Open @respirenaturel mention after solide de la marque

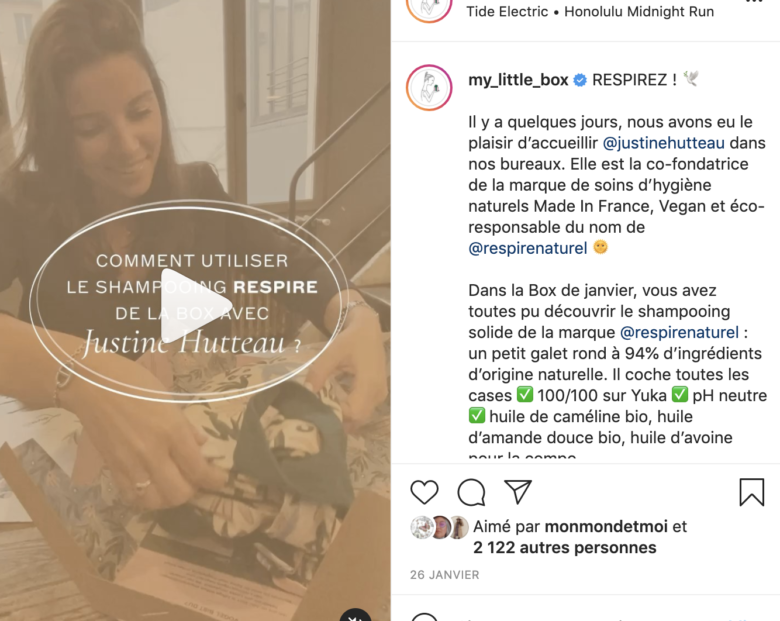click(x=680, y=332)
